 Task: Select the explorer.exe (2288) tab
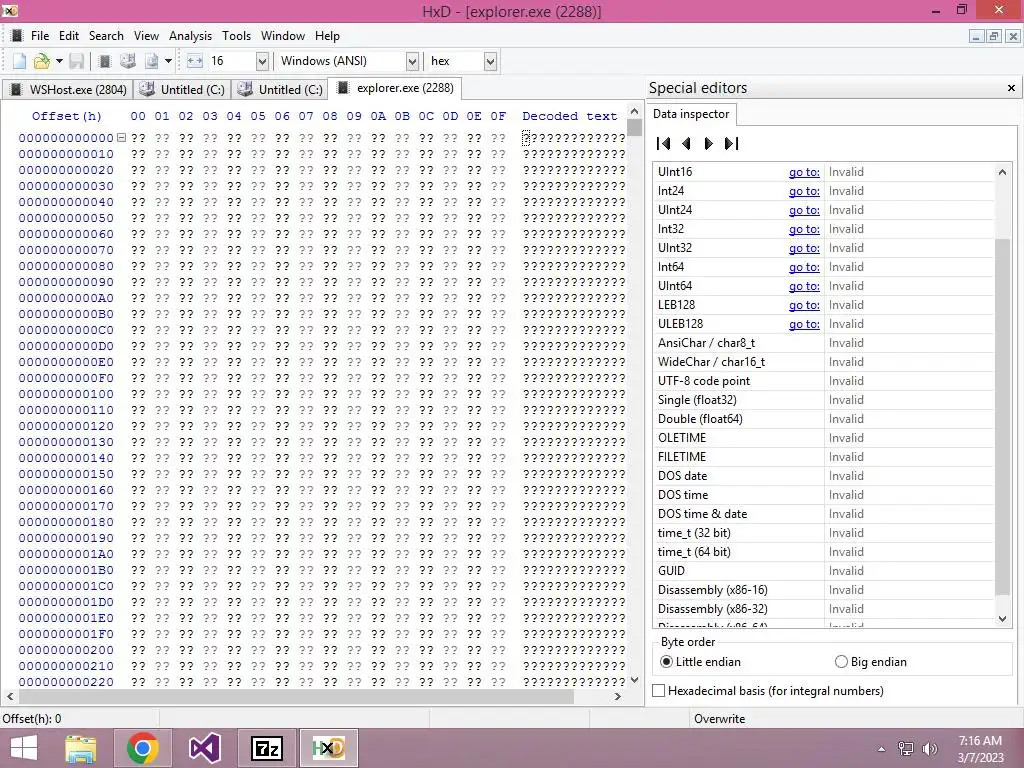click(x=395, y=88)
